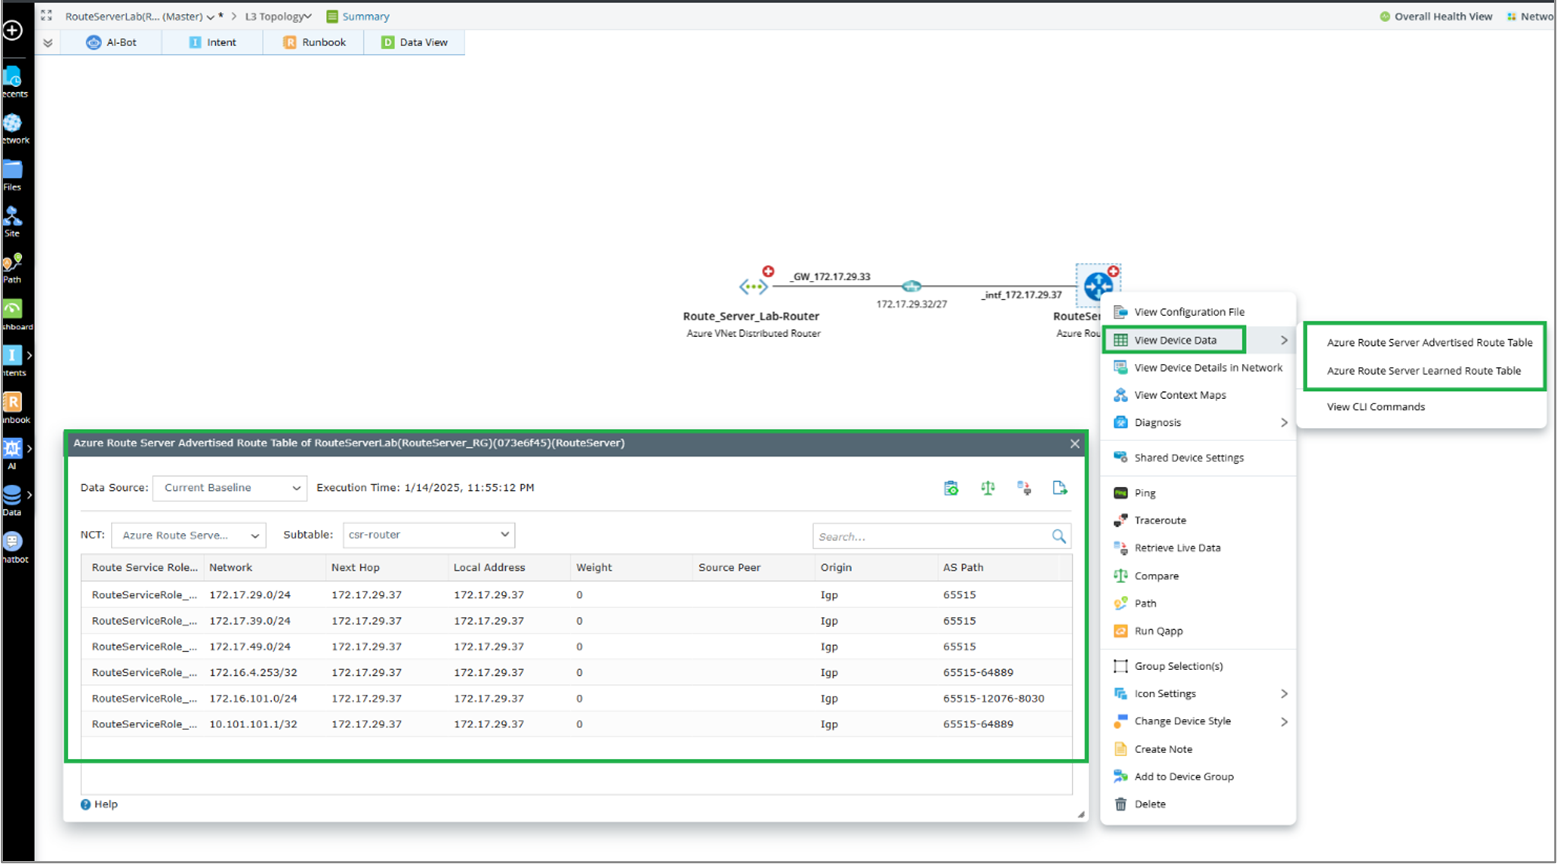Open the Files icon in left sidebar
The image size is (1557, 864).
pyautogui.click(x=12, y=171)
